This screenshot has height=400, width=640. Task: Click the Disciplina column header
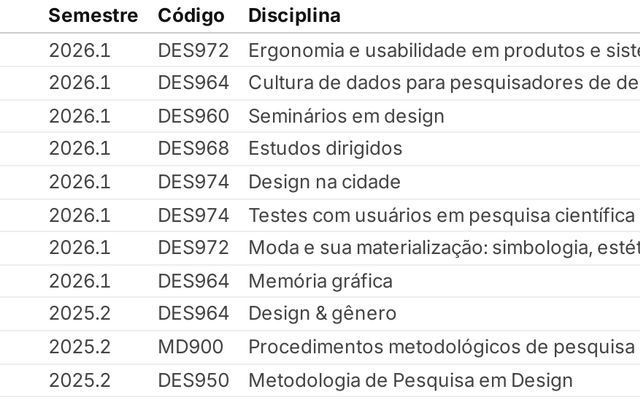tap(294, 16)
